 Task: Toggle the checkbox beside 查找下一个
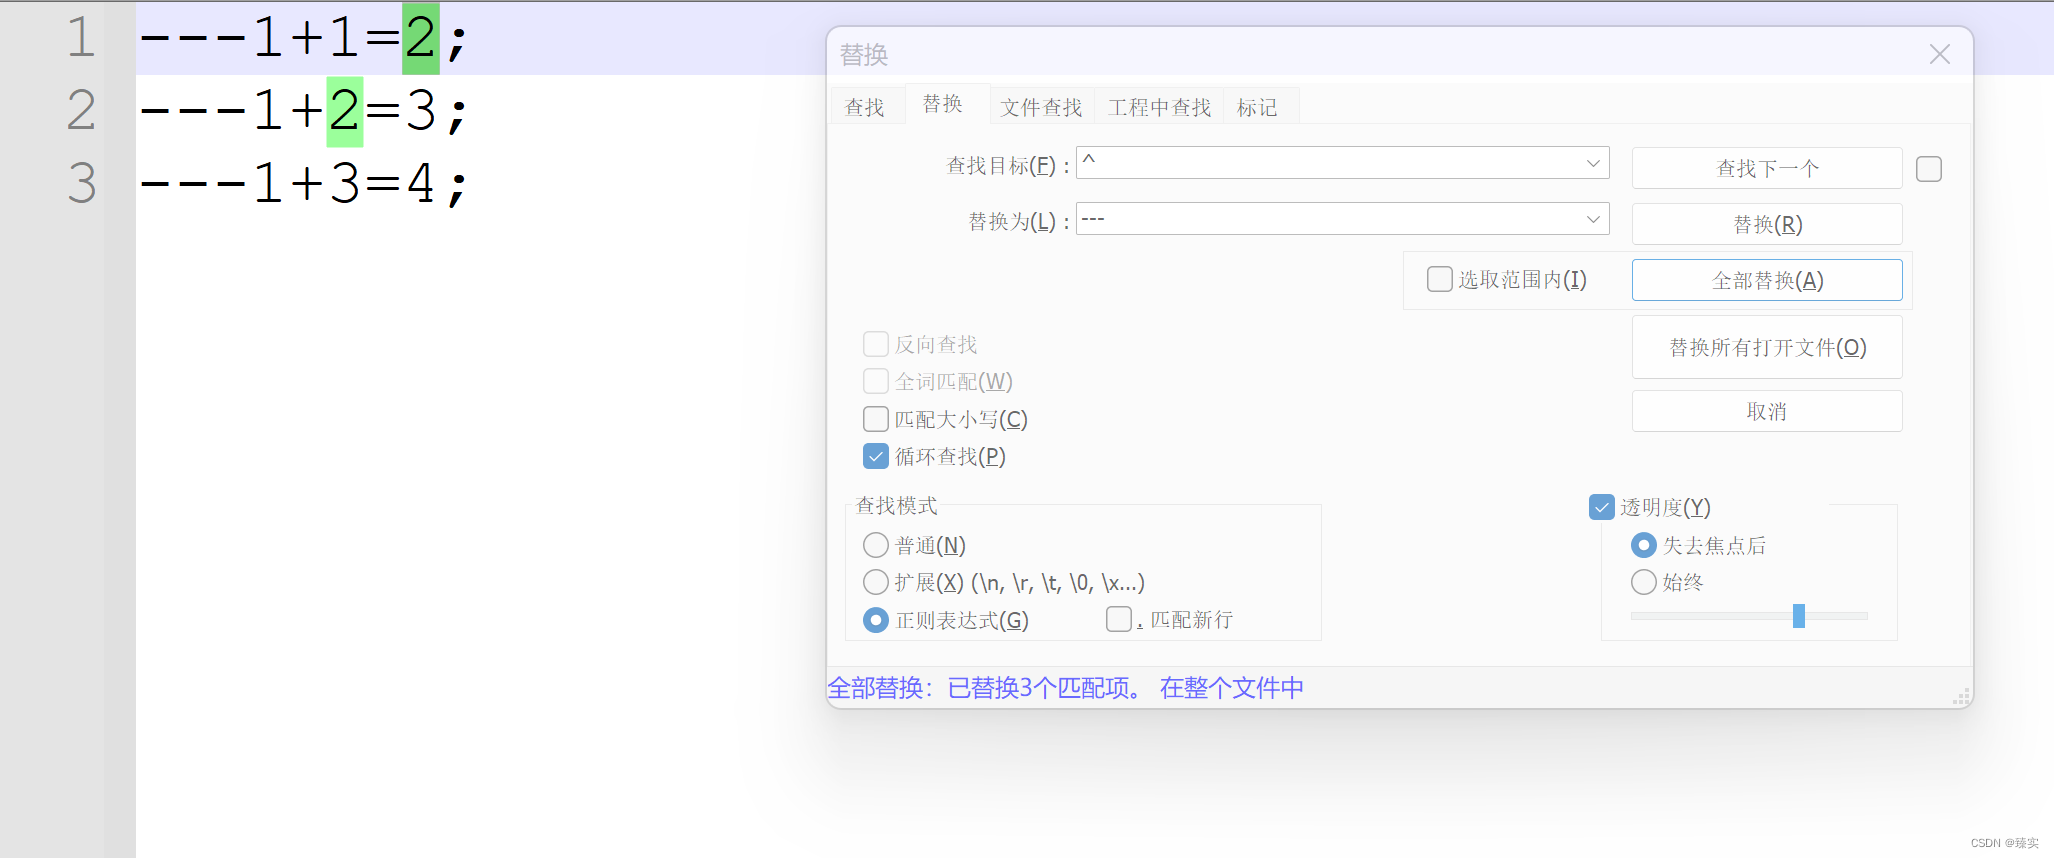(1929, 169)
